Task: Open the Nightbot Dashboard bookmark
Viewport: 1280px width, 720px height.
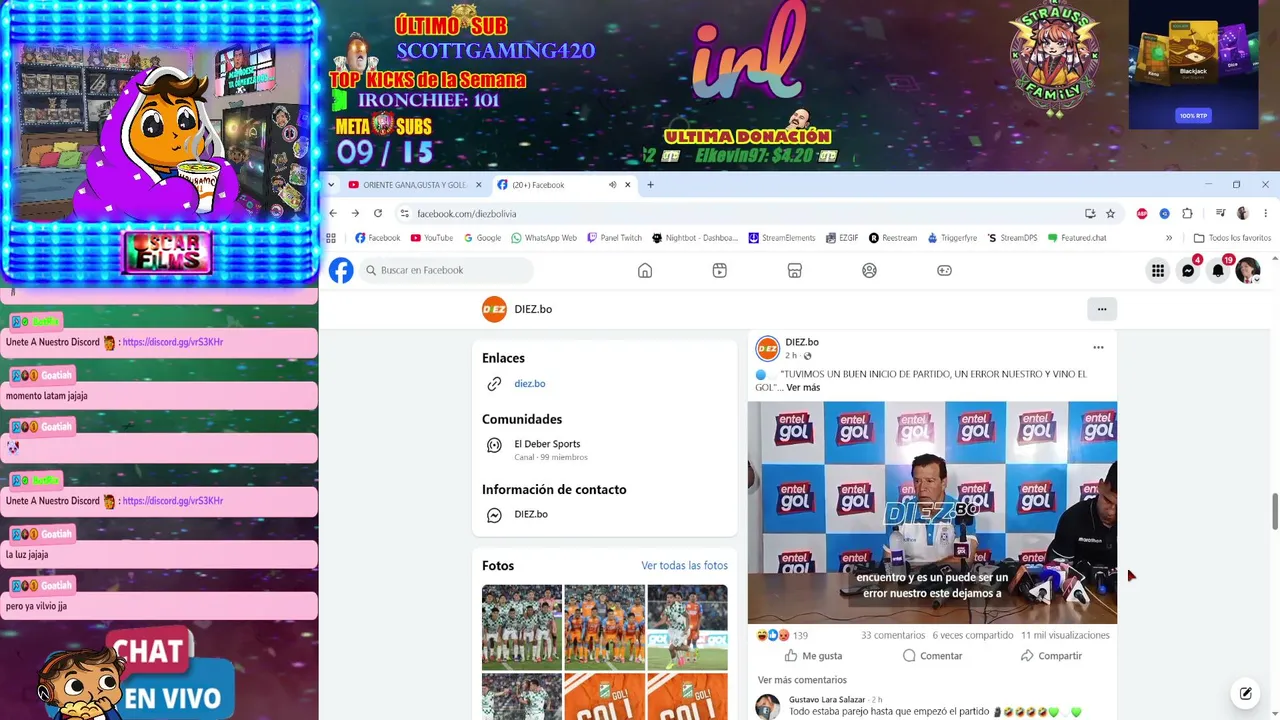Action: click(695, 238)
